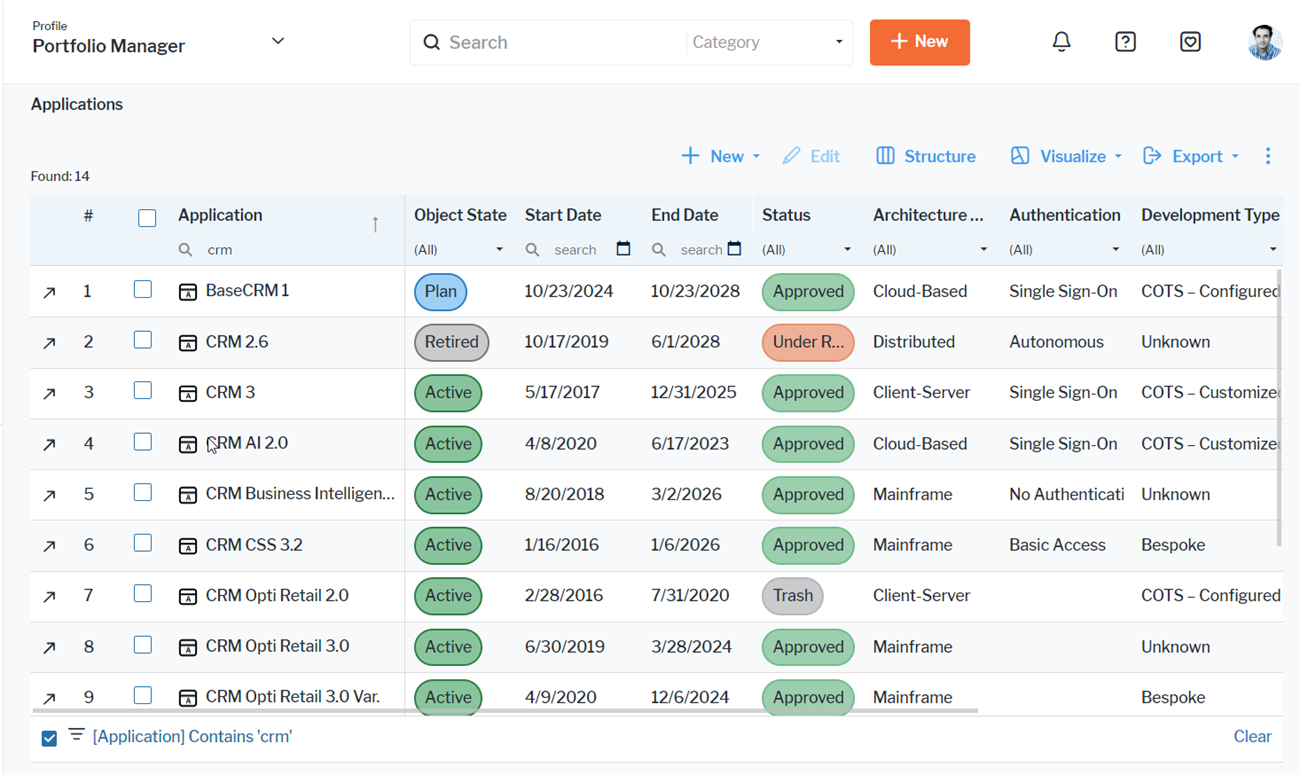Open the user profile avatar
1300x775 pixels.
click(1264, 42)
